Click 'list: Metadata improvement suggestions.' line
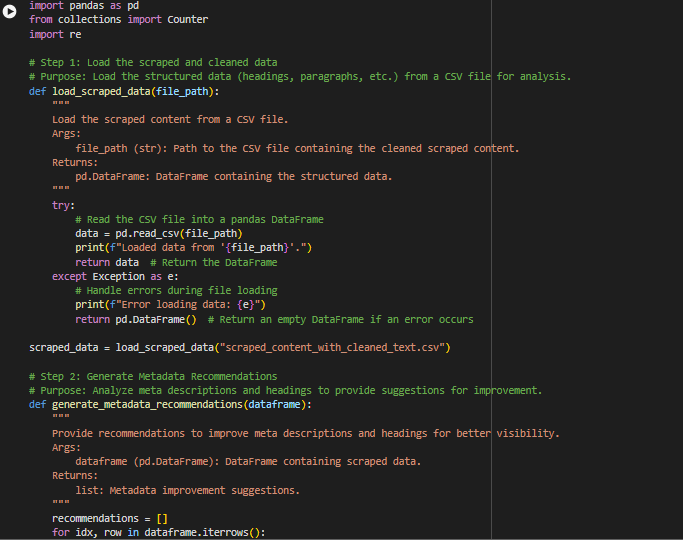683x540 pixels. (188, 490)
